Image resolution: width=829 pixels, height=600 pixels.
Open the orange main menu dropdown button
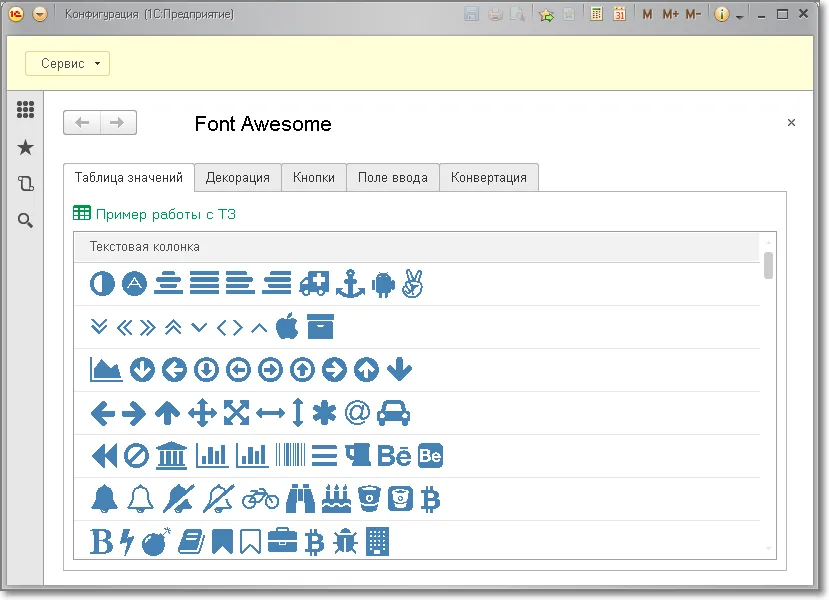pos(40,14)
